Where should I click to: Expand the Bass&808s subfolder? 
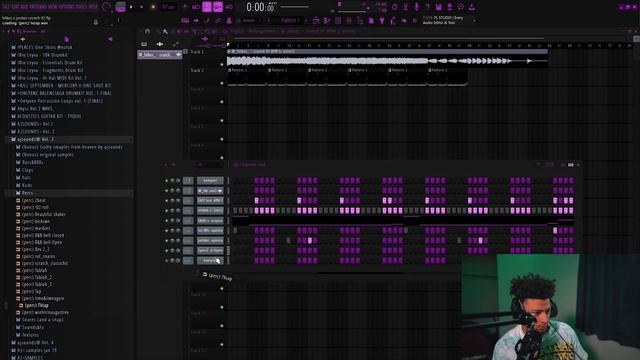[32, 162]
